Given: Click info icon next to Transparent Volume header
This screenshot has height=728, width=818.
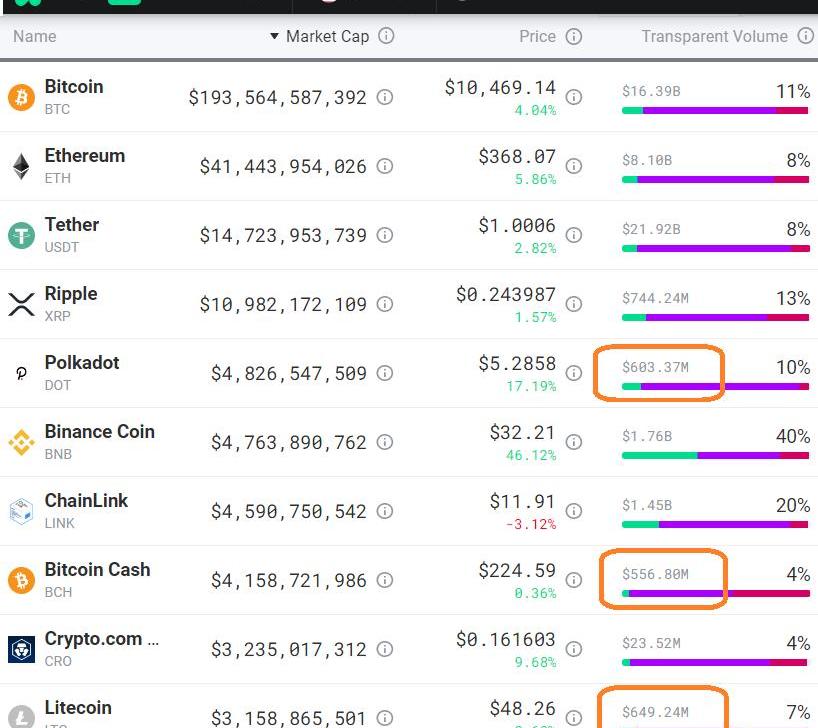Looking at the screenshot, I should point(805,36).
